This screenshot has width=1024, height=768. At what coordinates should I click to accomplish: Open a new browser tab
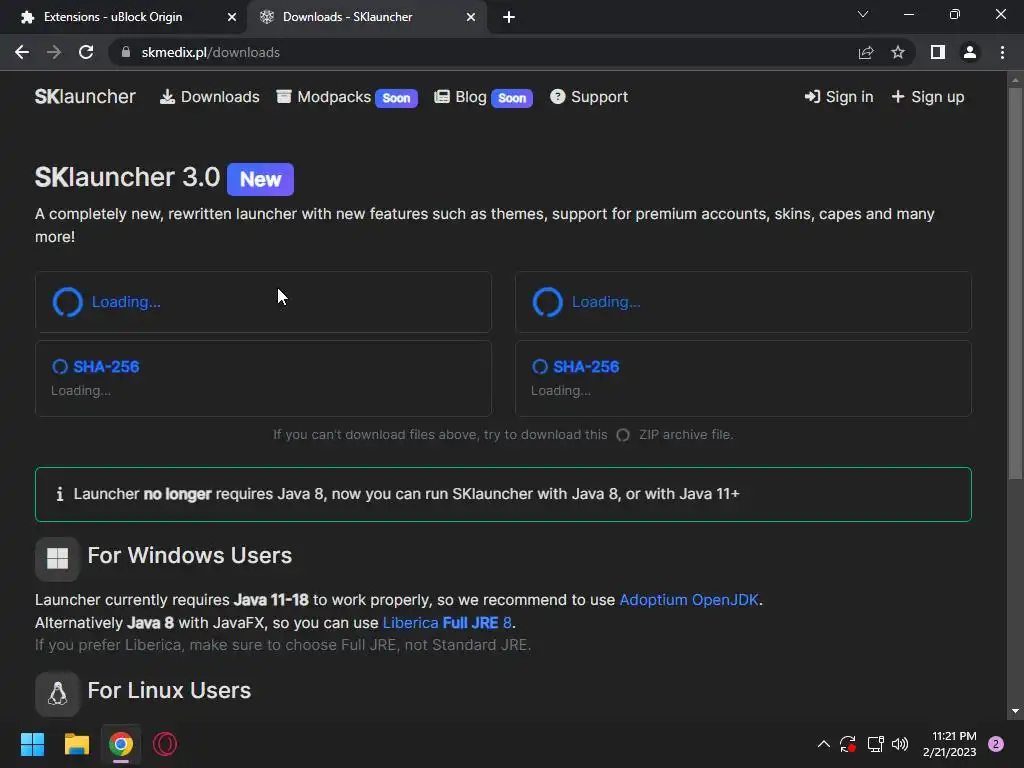coord(509,17)
